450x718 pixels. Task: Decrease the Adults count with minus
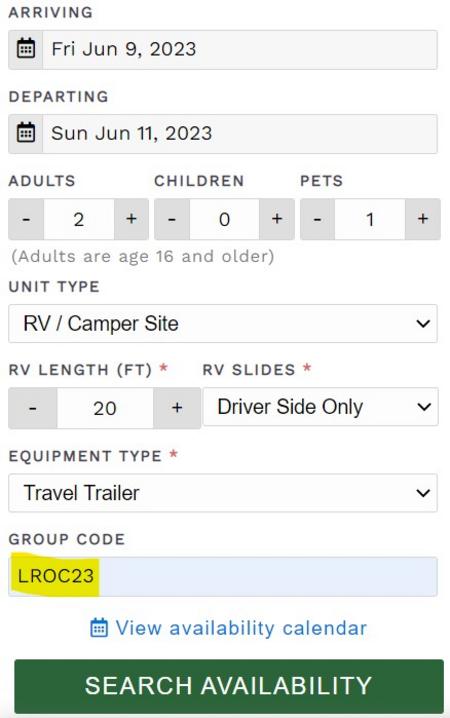[26, 219]
